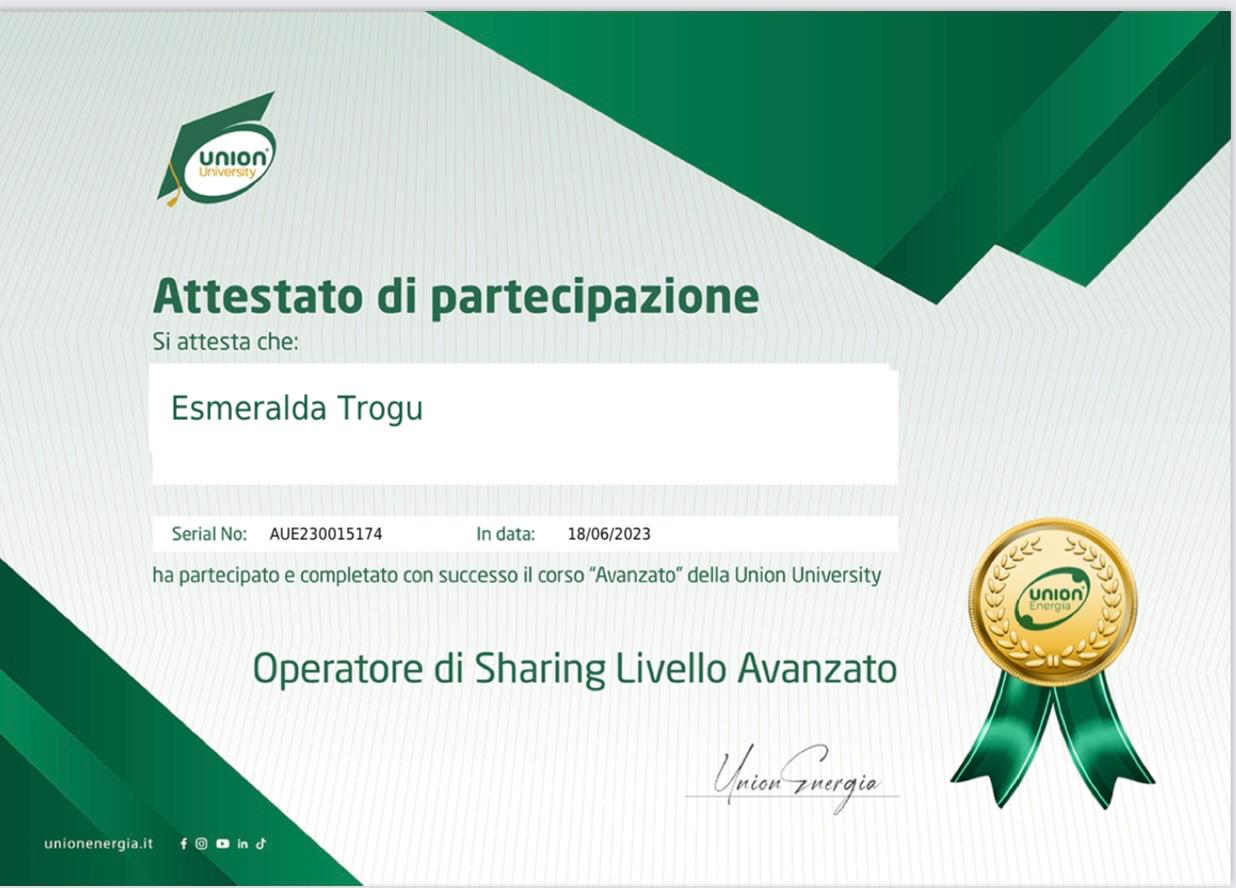
Task: Click the "In data:" label
Action: 505,534
